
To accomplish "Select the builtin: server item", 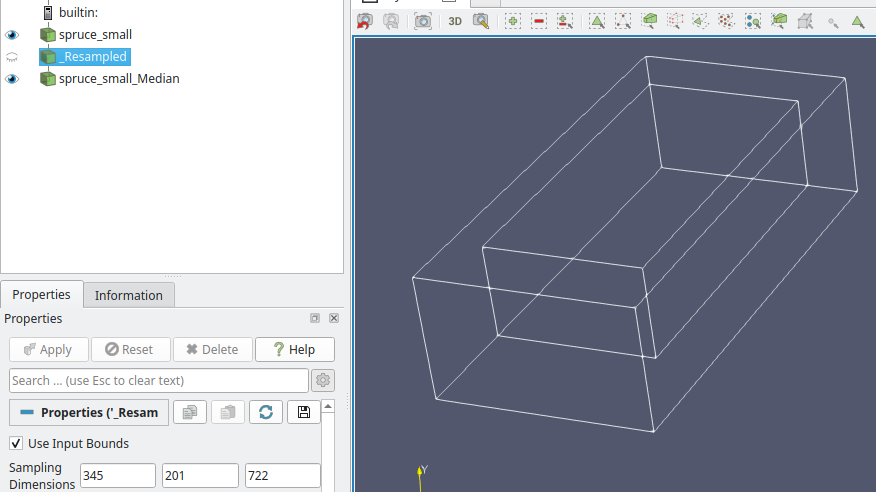I will [x=78, y=12].
